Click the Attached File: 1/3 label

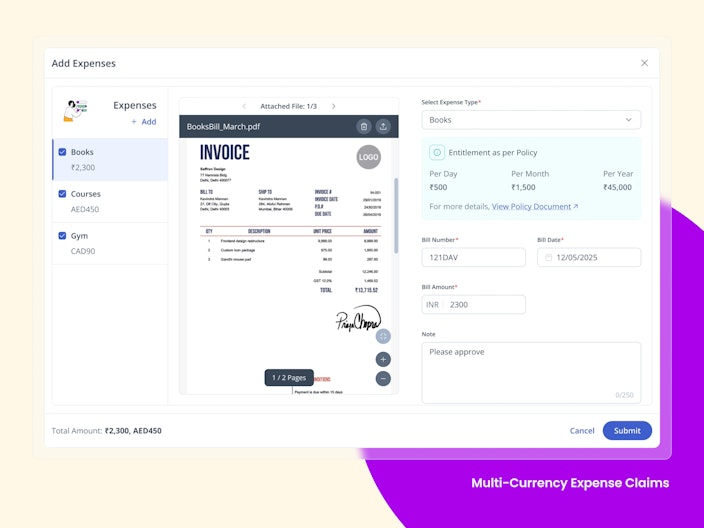289,106
